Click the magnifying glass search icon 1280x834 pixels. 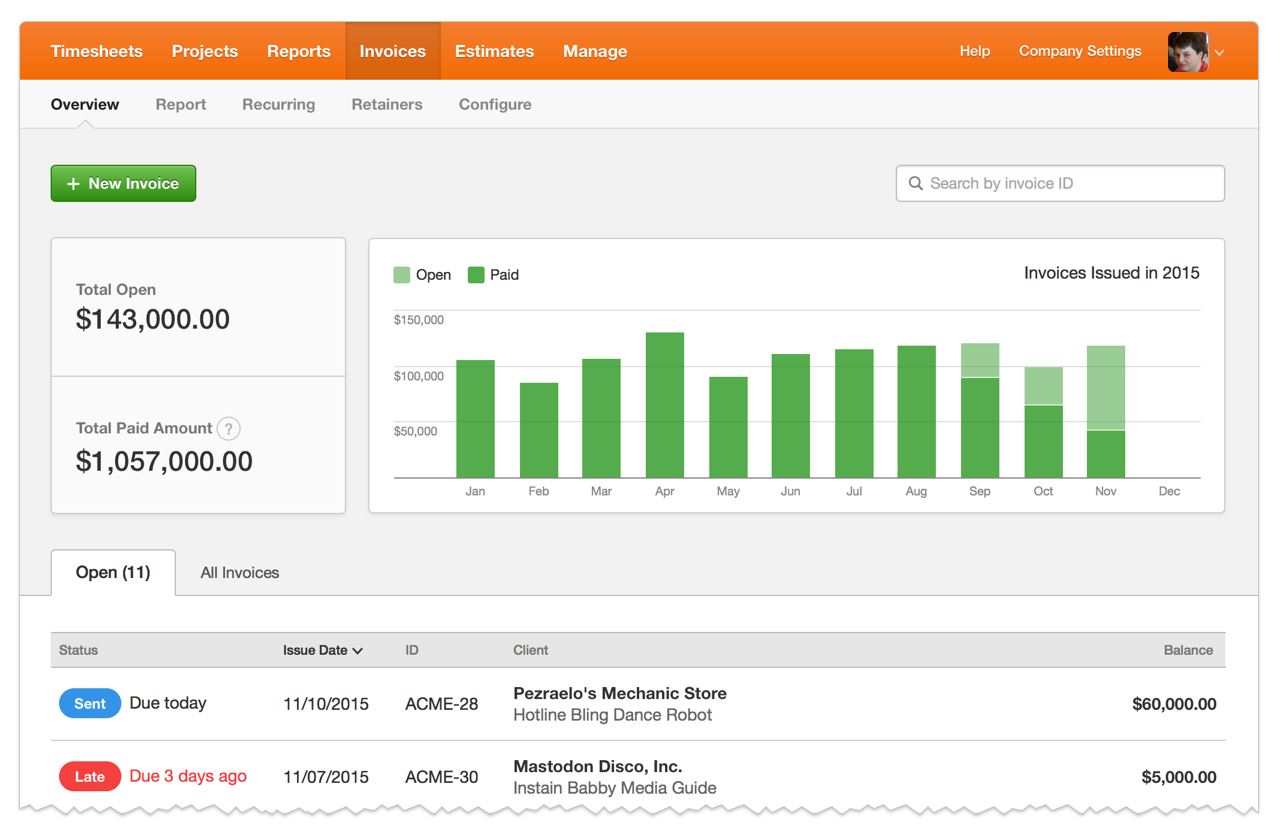tap(916, 183)
